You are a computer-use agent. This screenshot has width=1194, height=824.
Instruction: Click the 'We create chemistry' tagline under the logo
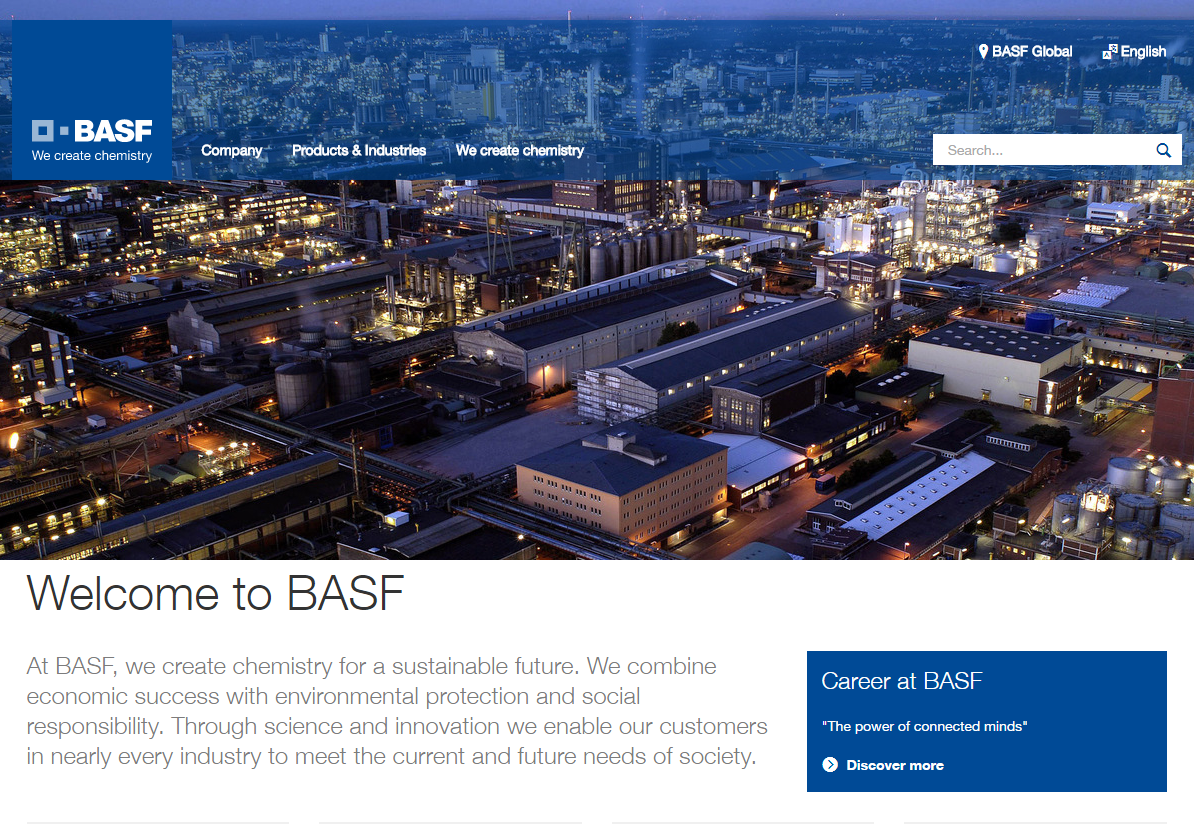pos(92,155)
